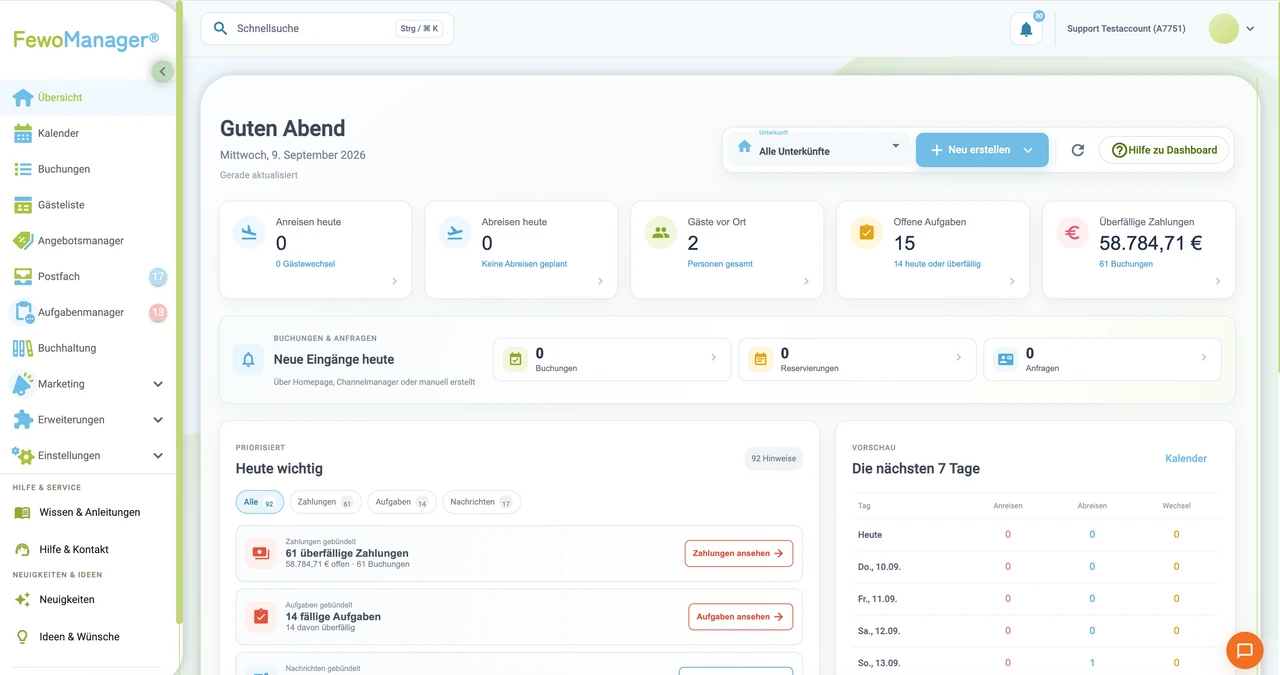Open the account menu chevron
The height and width of the screenshot is (675, 1280).
coord(1250,29)
